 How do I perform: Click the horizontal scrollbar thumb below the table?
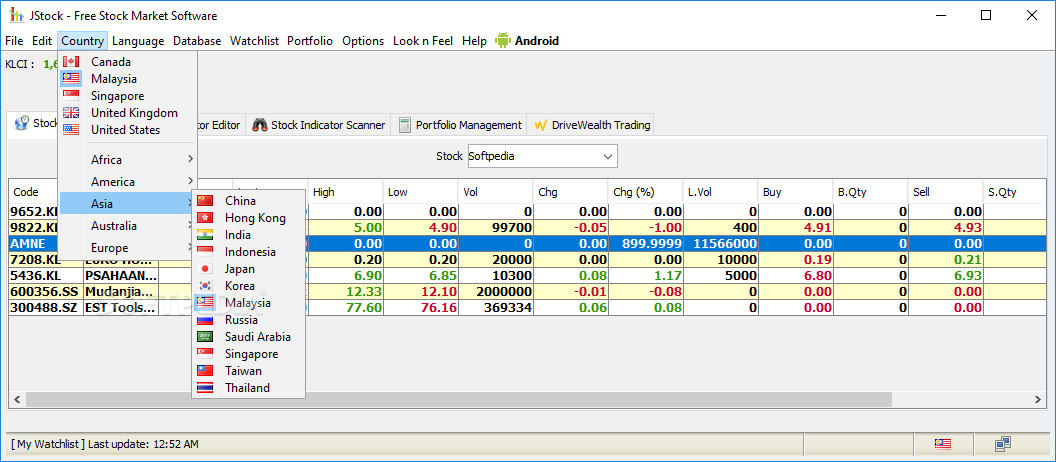457,400
